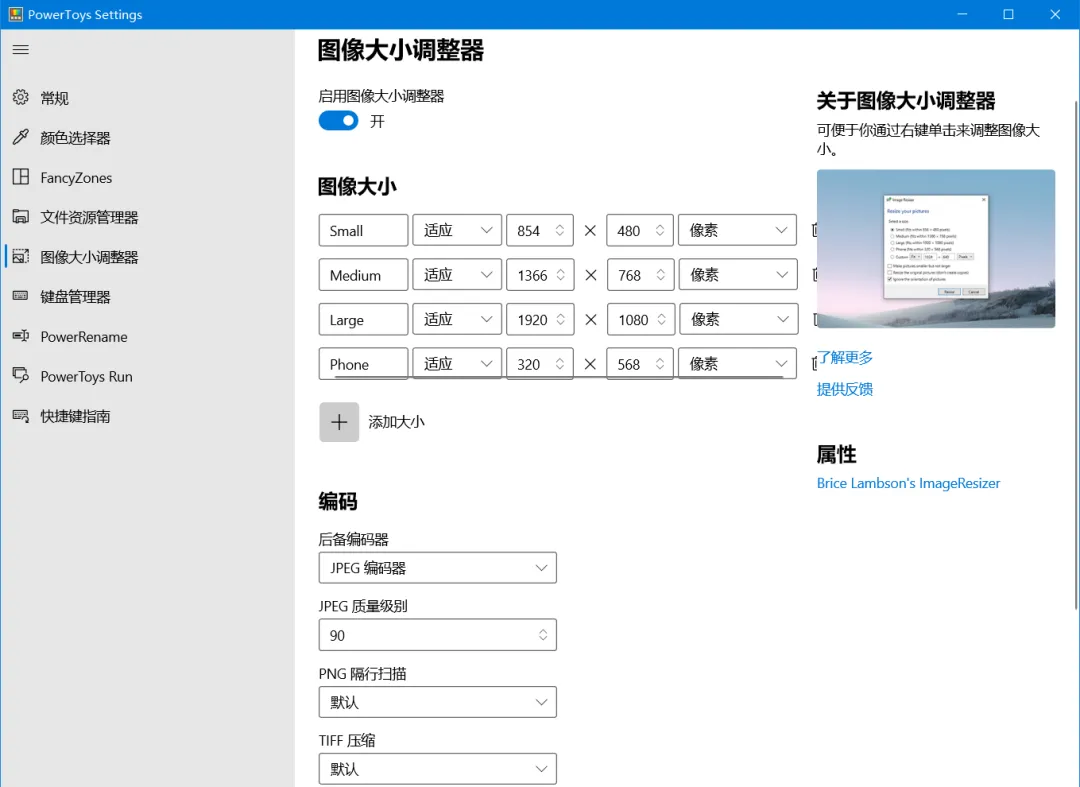Click the 快捷键指南 sidebar icon
The image size is (1080, 787).
21,416
